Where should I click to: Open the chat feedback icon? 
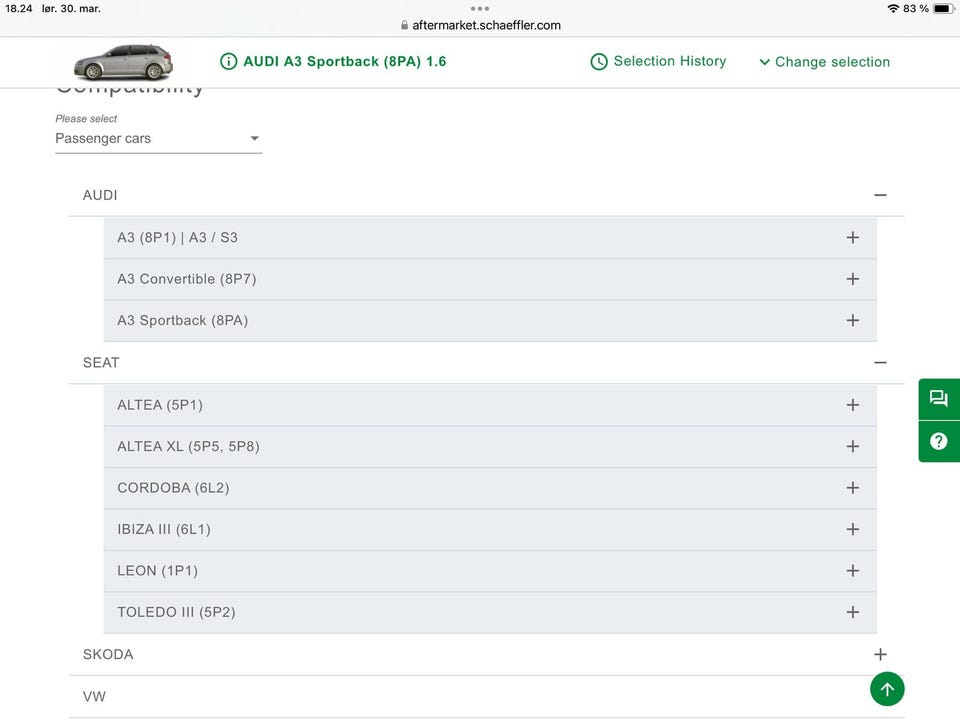click(x=939, y=399)
